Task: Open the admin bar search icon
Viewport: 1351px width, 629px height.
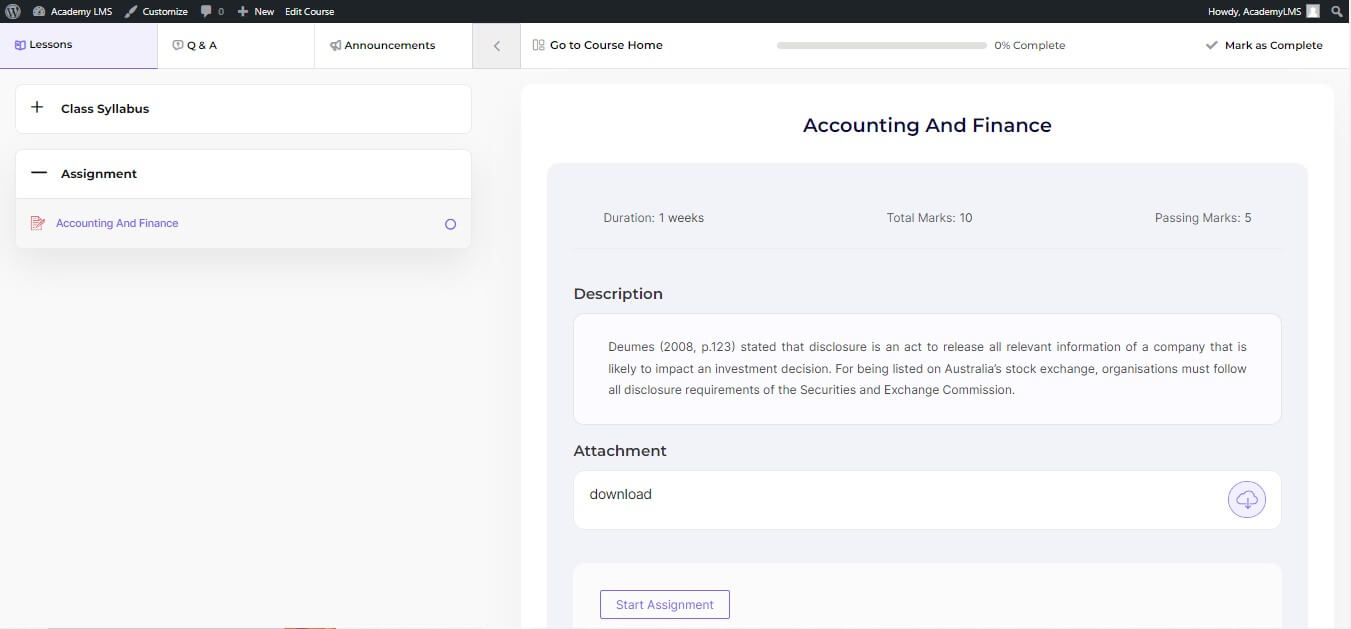Action: coord(1337,11)
